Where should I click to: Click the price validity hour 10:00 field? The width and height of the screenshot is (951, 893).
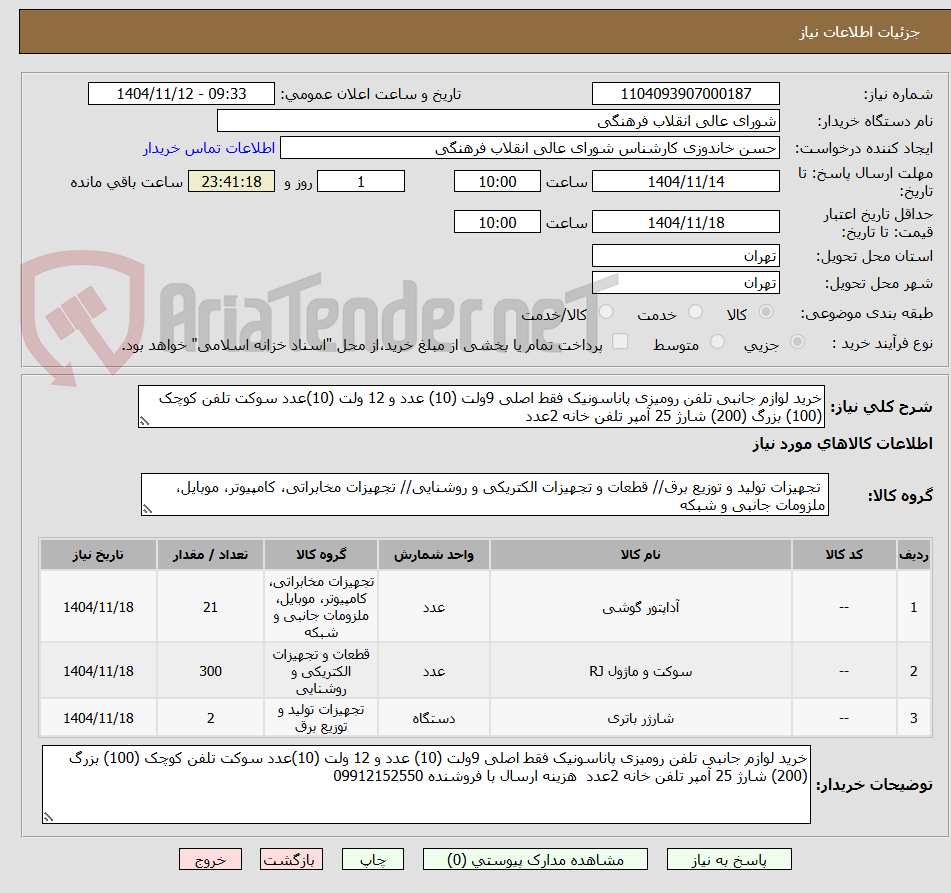497,222
